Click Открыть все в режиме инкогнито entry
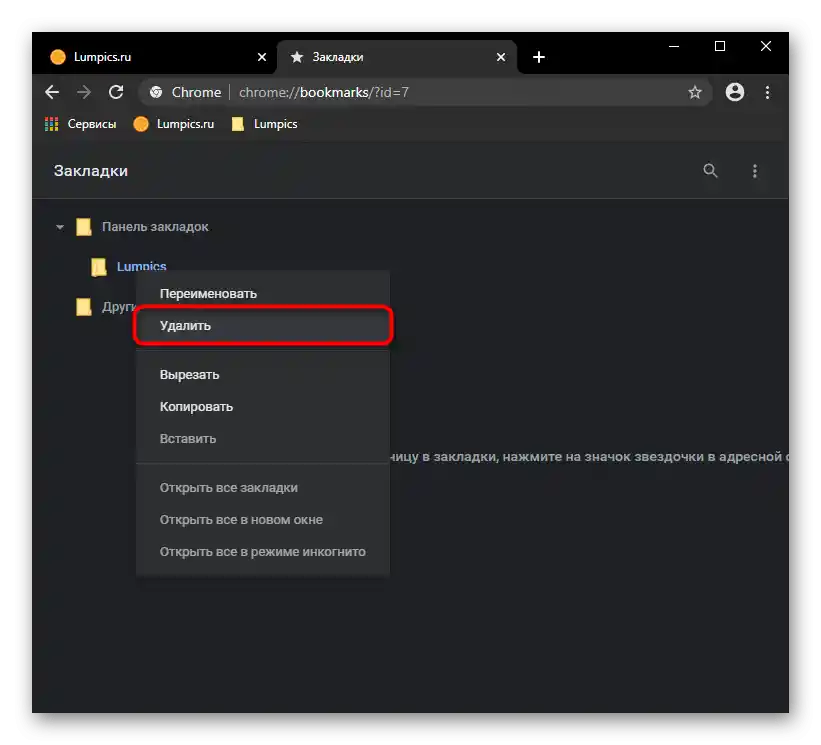821x745 pixels. 263,552
